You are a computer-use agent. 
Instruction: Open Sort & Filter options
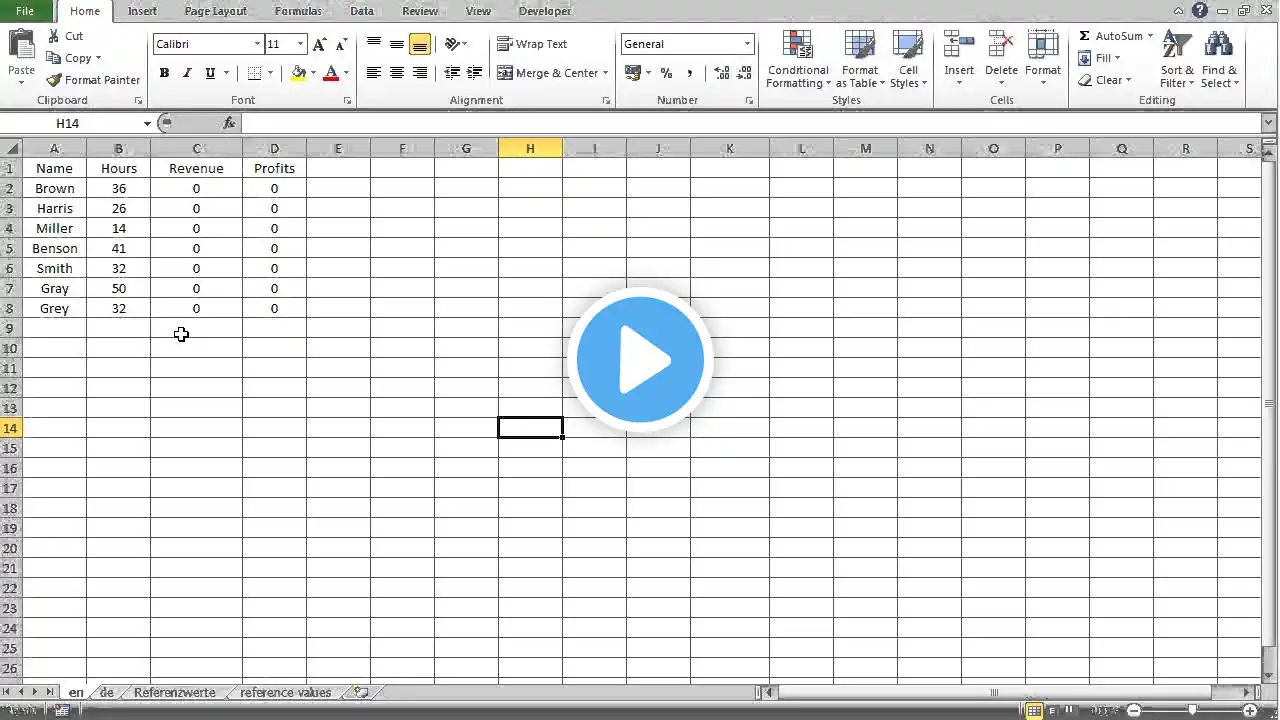1177,59
